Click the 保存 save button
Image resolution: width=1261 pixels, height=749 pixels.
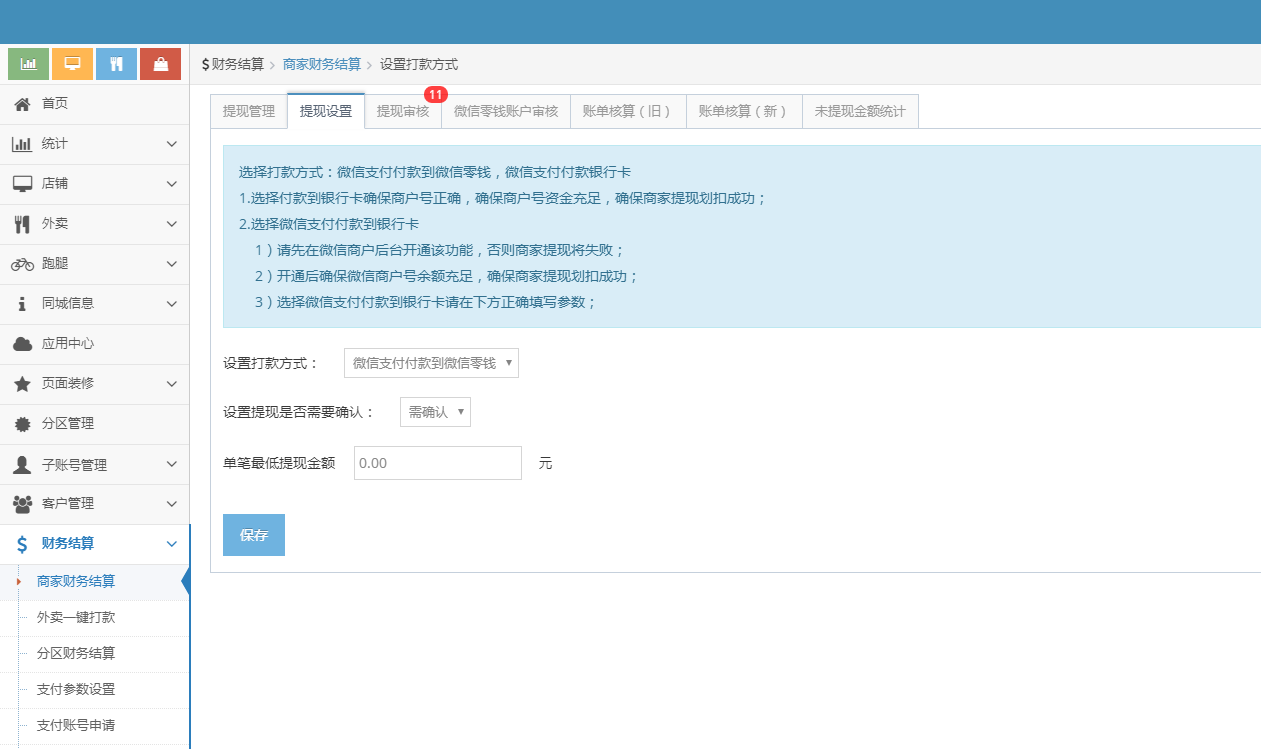click(x=253, y=535)
